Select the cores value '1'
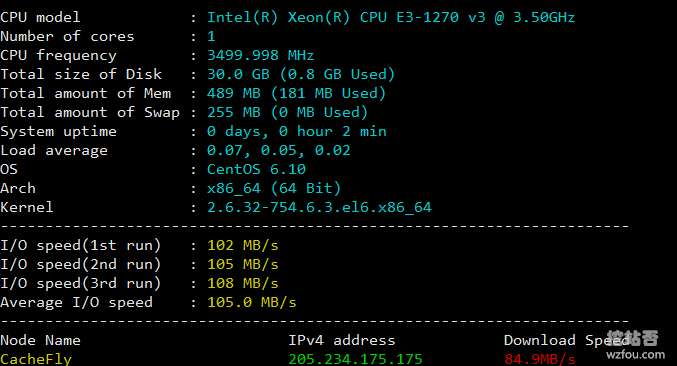Image resolution: width=677 pixels, height=366 pixels. pos(211,36)
